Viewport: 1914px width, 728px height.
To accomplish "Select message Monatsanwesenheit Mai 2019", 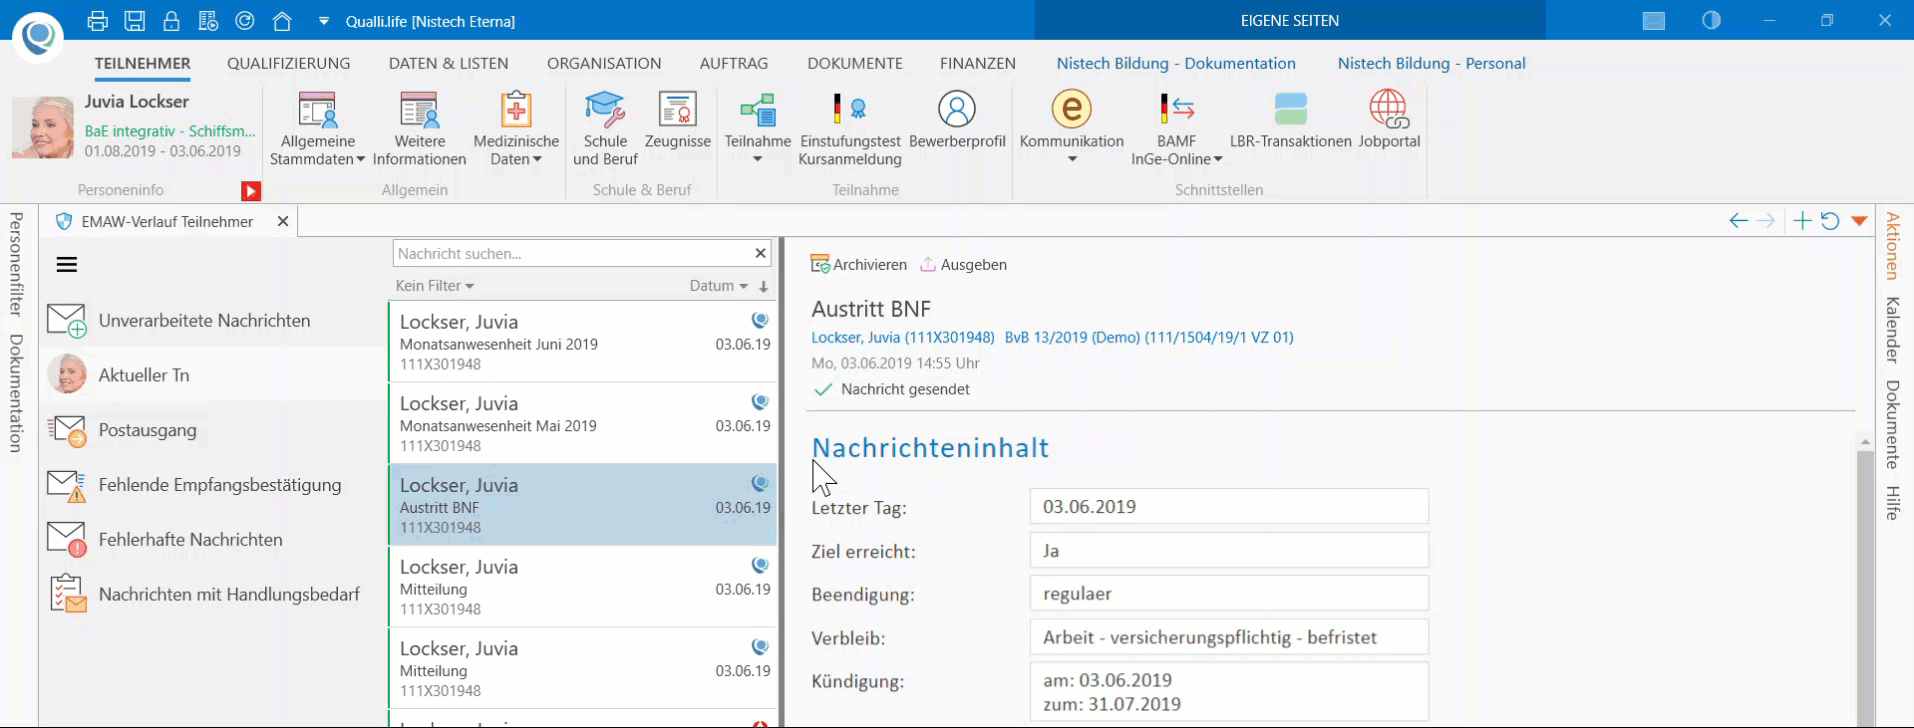I will (583, 423).
